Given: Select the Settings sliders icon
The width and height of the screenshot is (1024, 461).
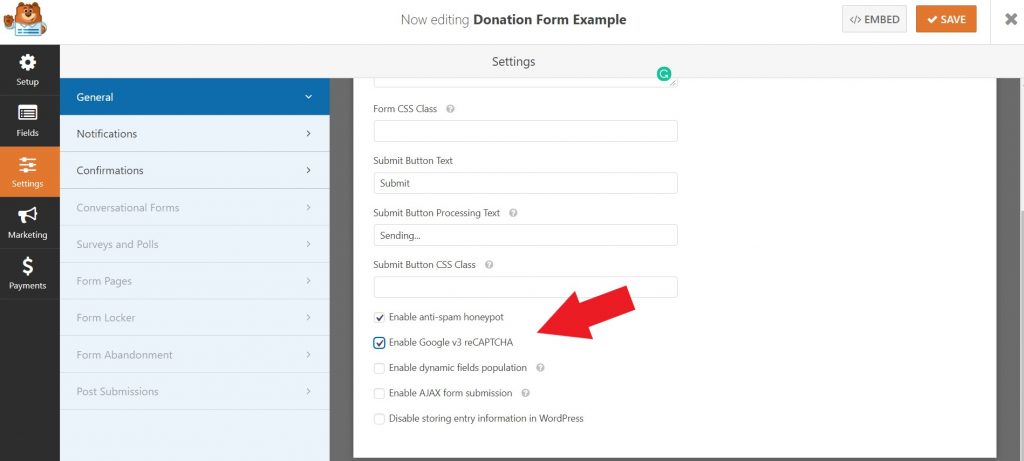Looking at the screenshot, I should pos(28,165).
